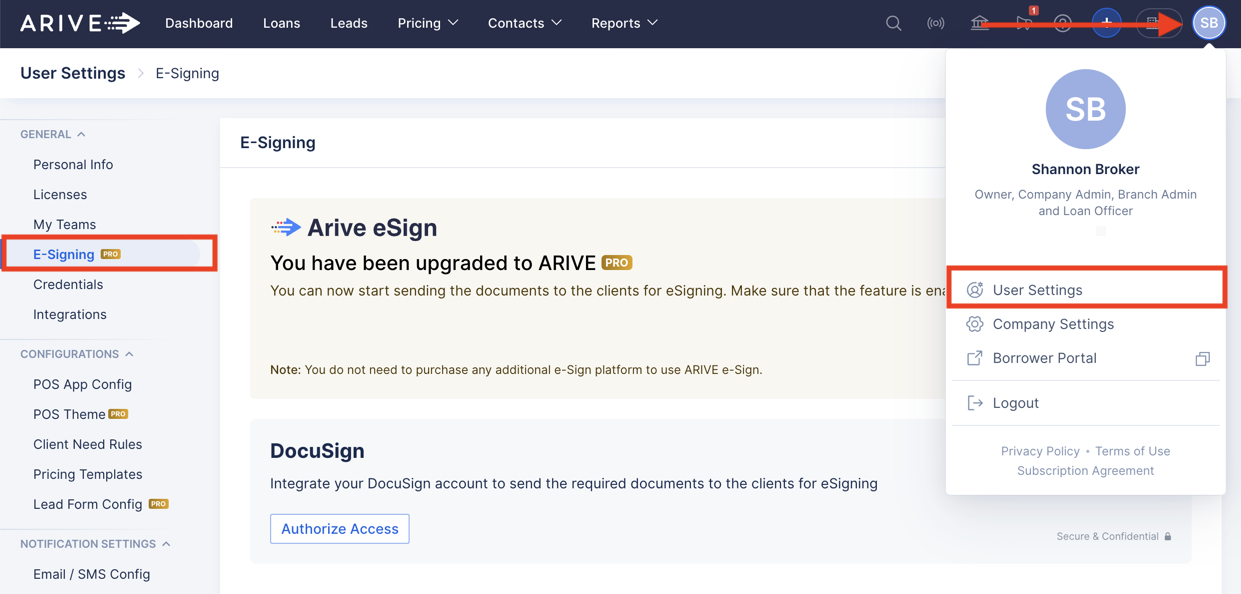Viewport: 1241px width, 594px height.
Task: Go to the Leads tab
Action: click(x=349, y=23)
